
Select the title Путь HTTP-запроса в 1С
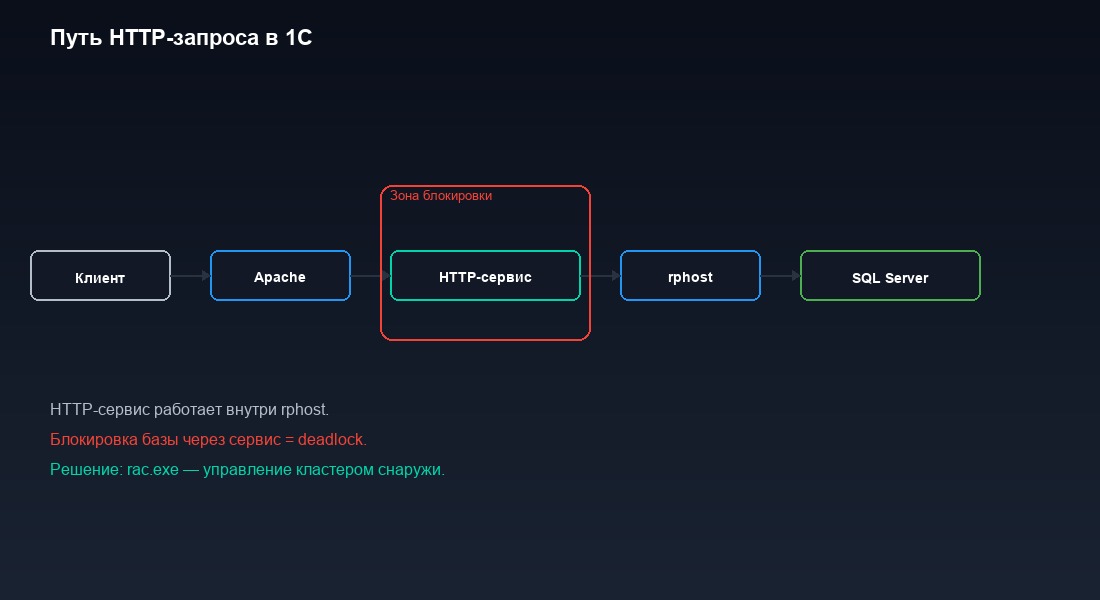click(x=180, y=37)
